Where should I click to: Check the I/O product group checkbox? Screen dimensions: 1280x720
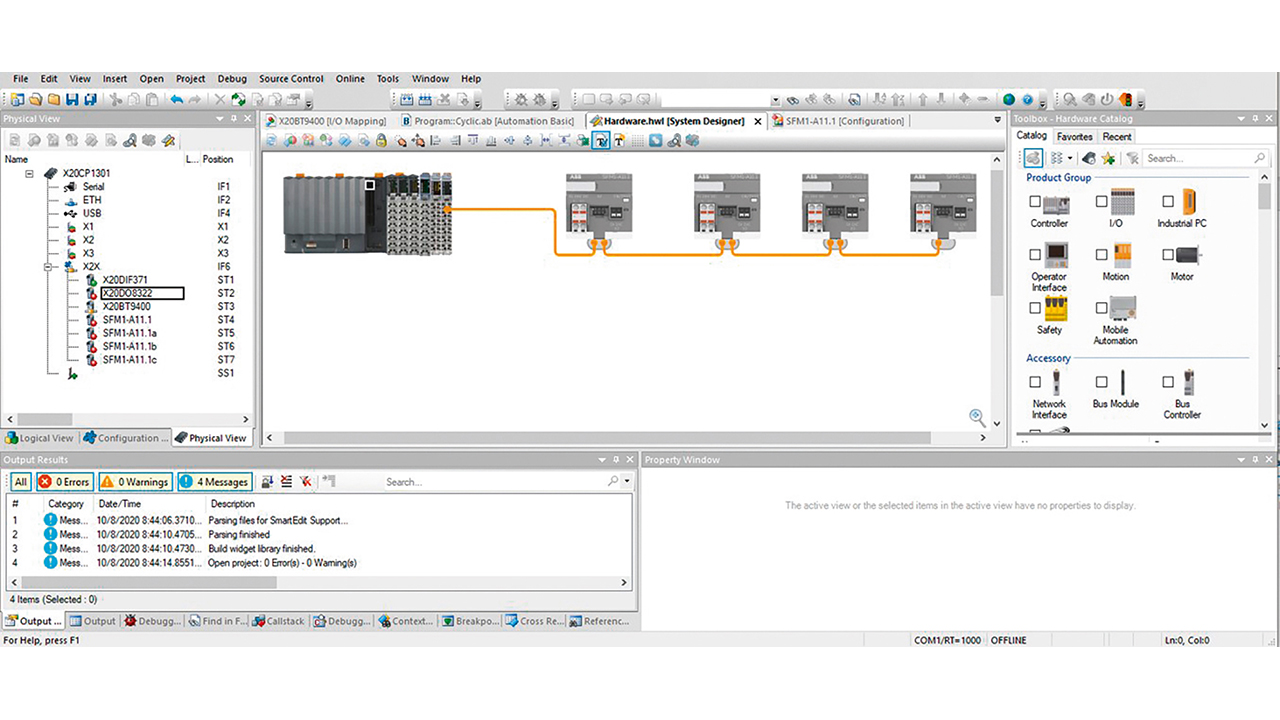click(x=1101, y=201)
